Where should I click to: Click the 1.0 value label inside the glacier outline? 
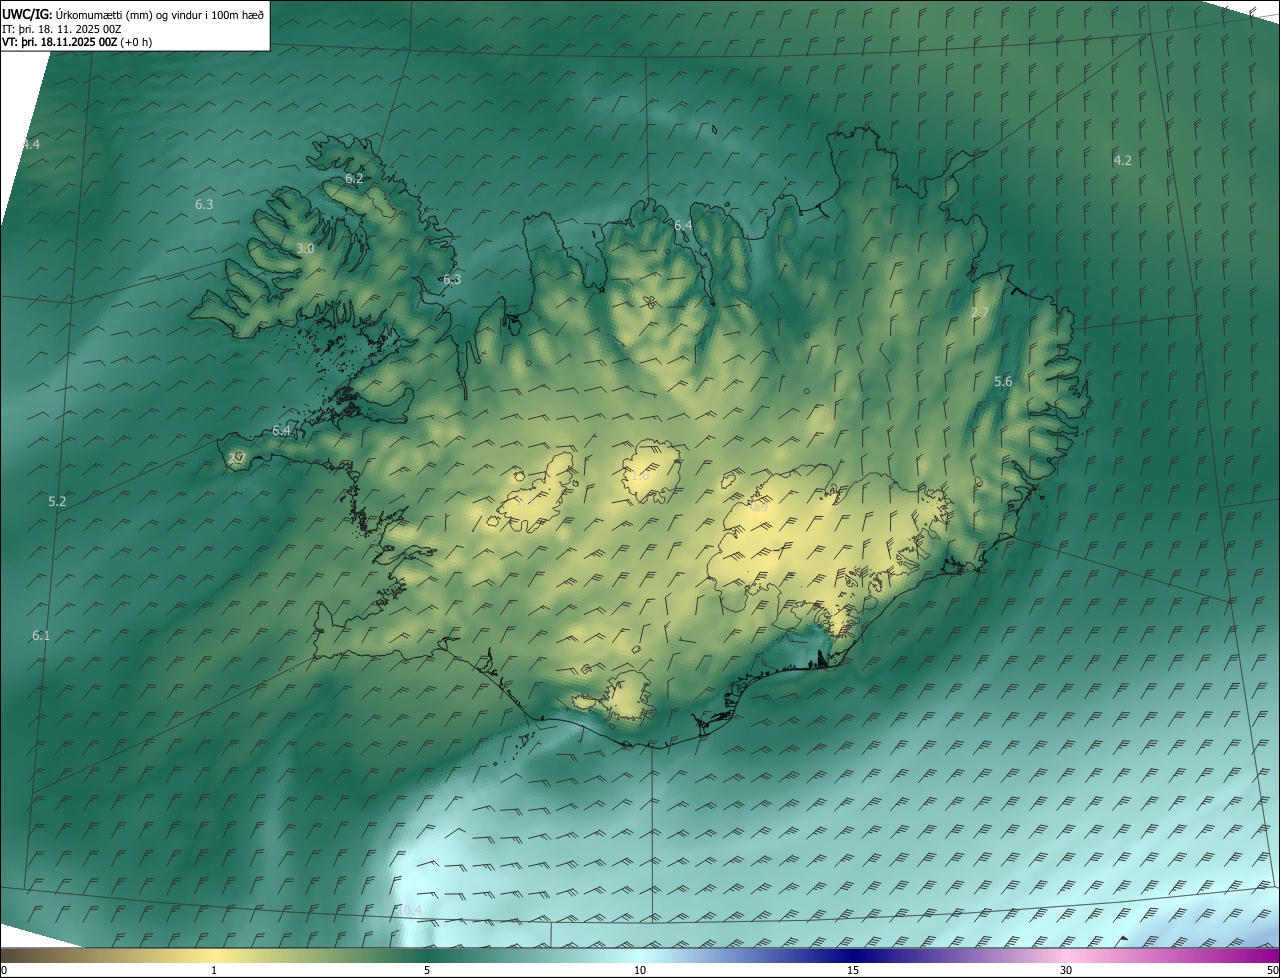tap(640, 475)
